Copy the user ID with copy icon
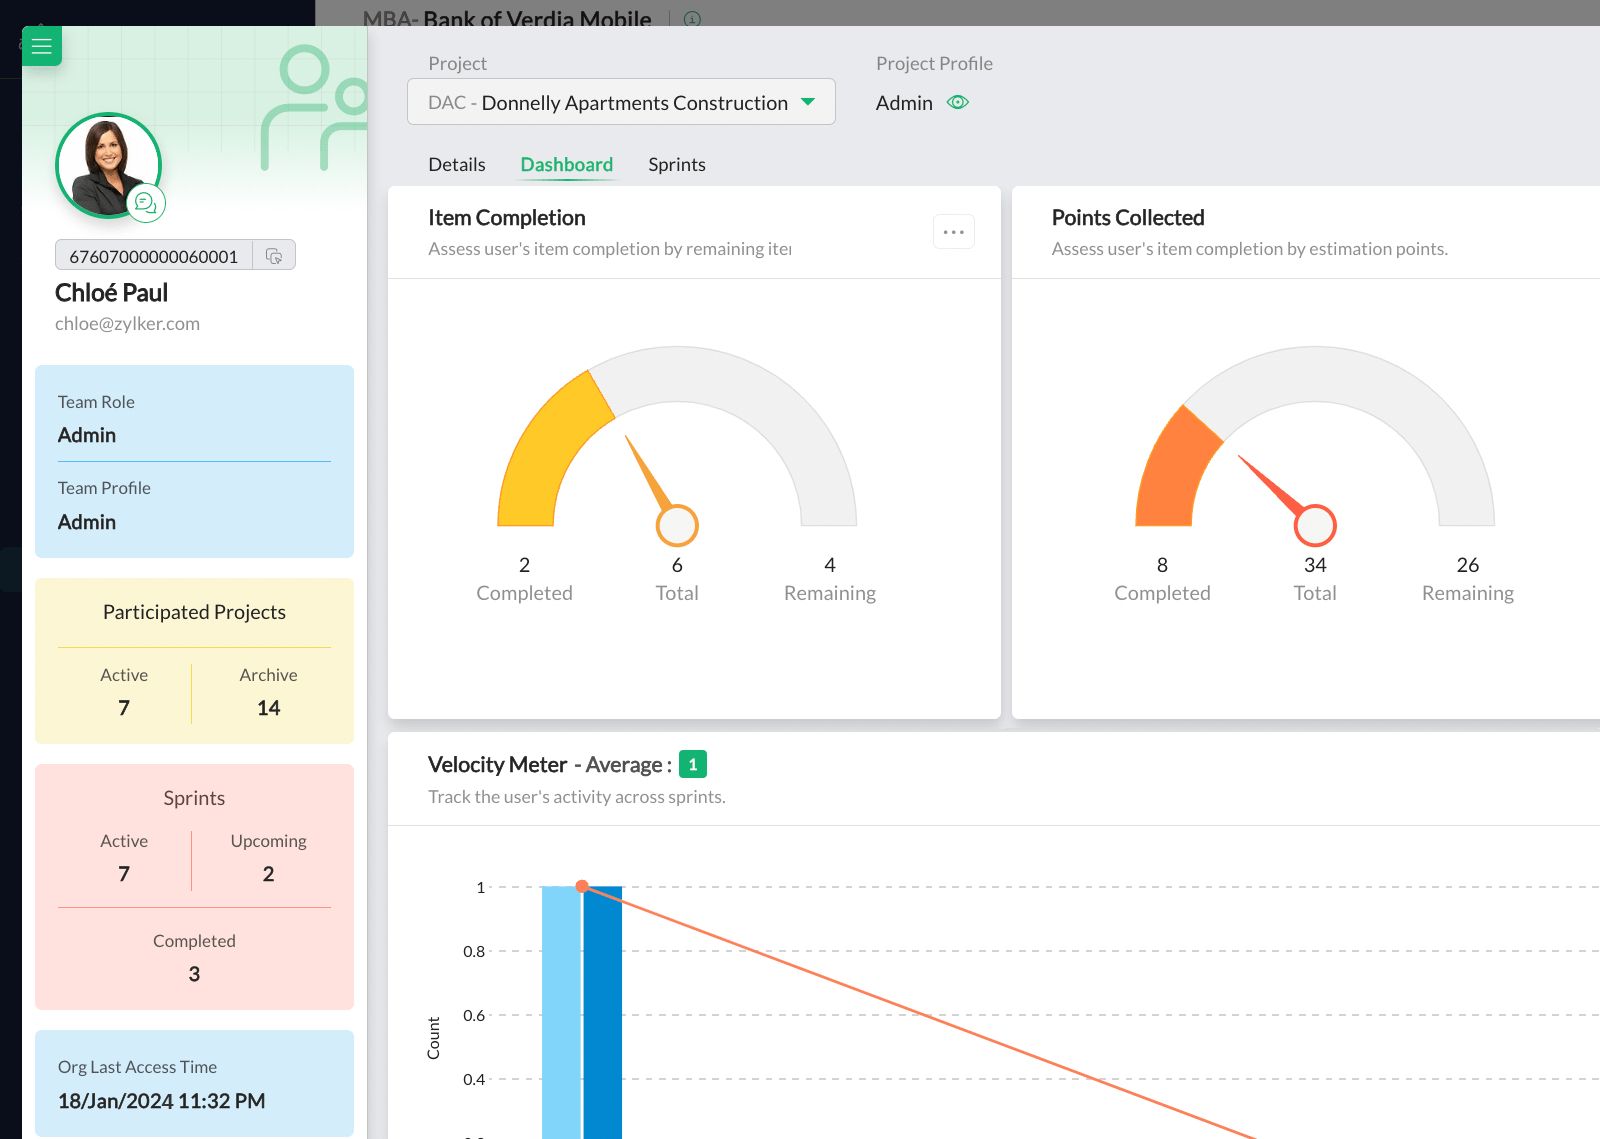The width and height of the screenshot is (1600, 1139). click(274, 256)
